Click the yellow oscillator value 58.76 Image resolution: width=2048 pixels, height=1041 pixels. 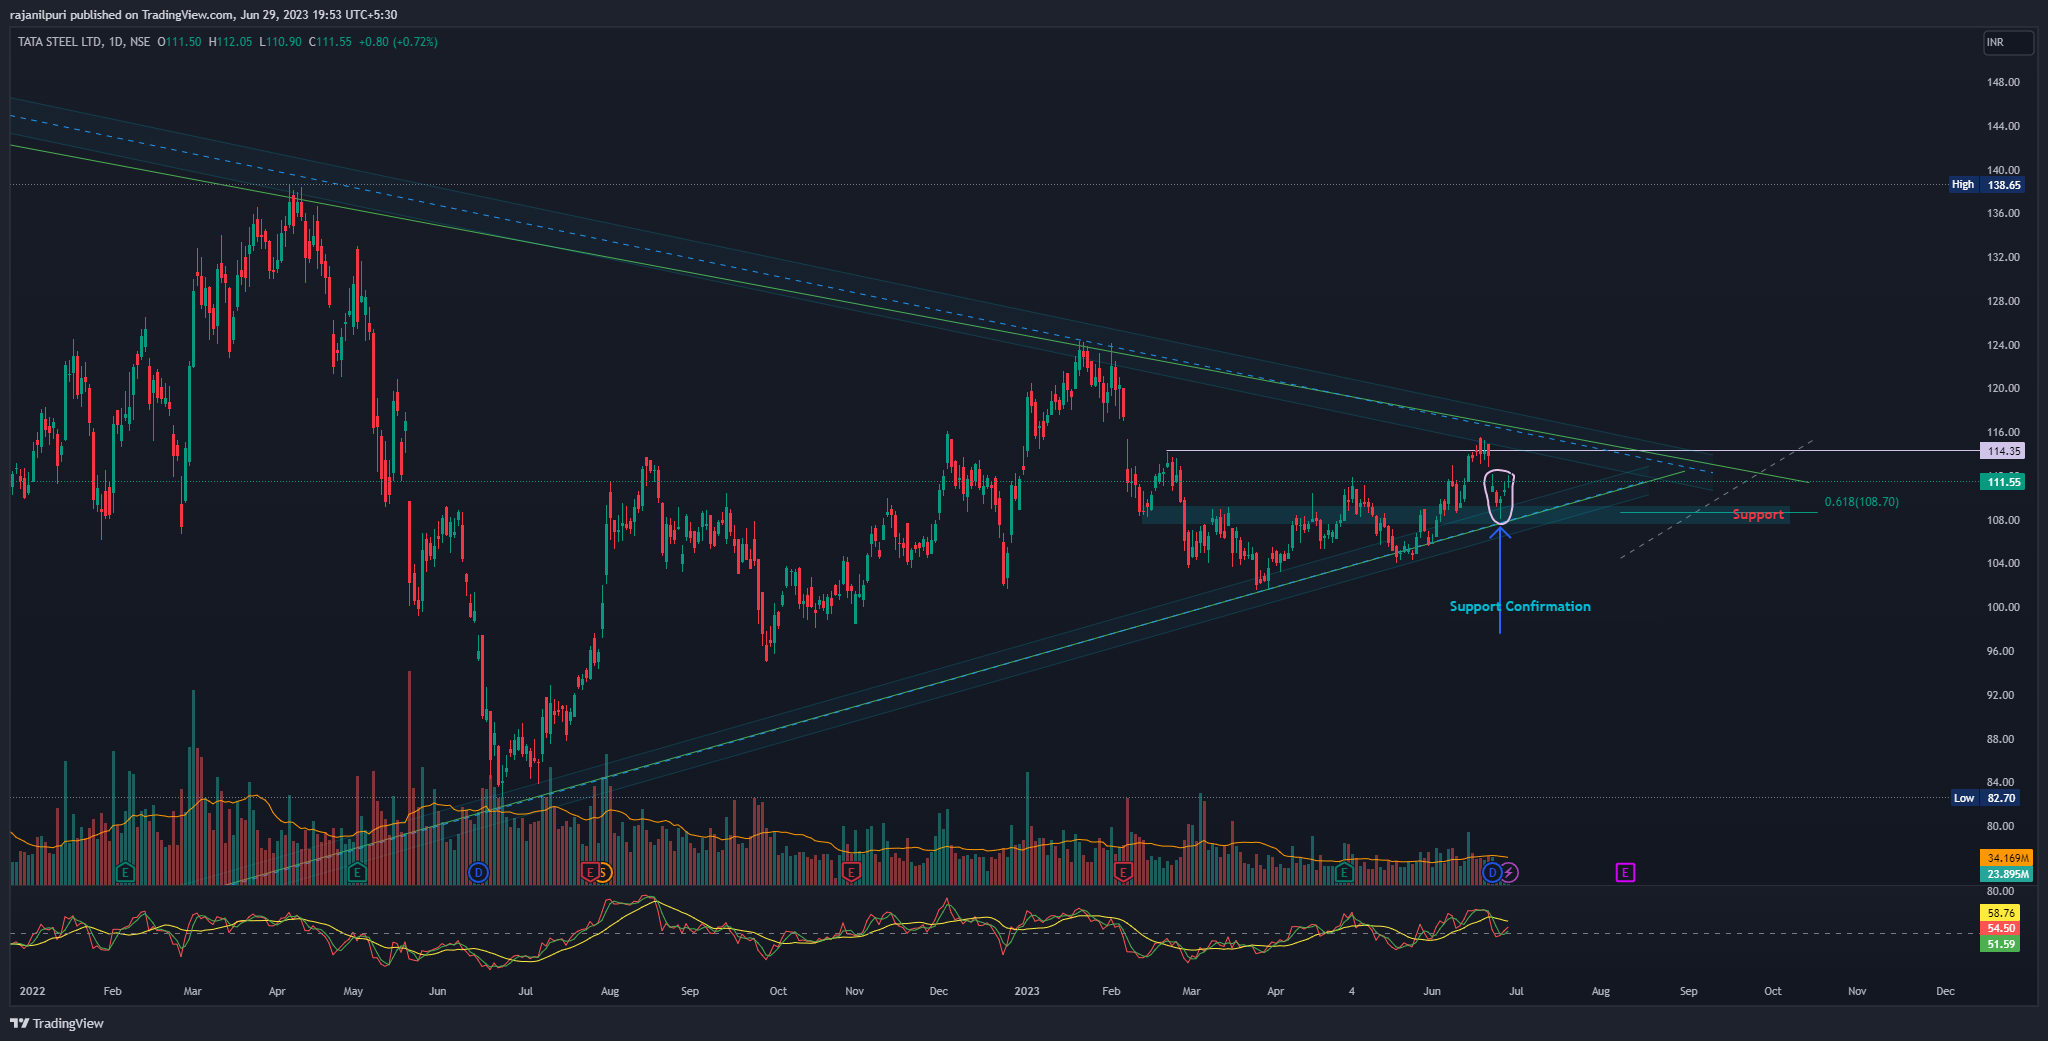pos(2000,913)
